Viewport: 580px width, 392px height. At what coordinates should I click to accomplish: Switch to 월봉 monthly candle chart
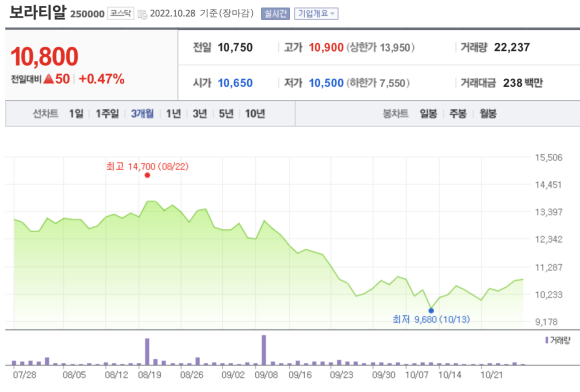[x=488, y=114]
